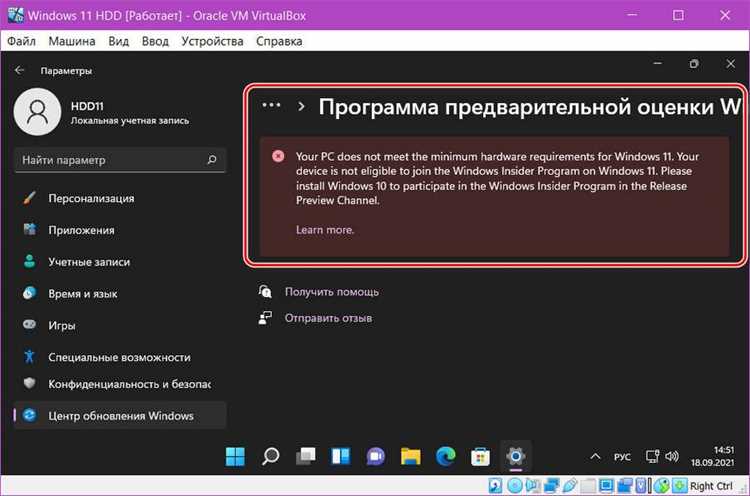Open the Windows Start button in taskbar

click(x=235, y=457)
